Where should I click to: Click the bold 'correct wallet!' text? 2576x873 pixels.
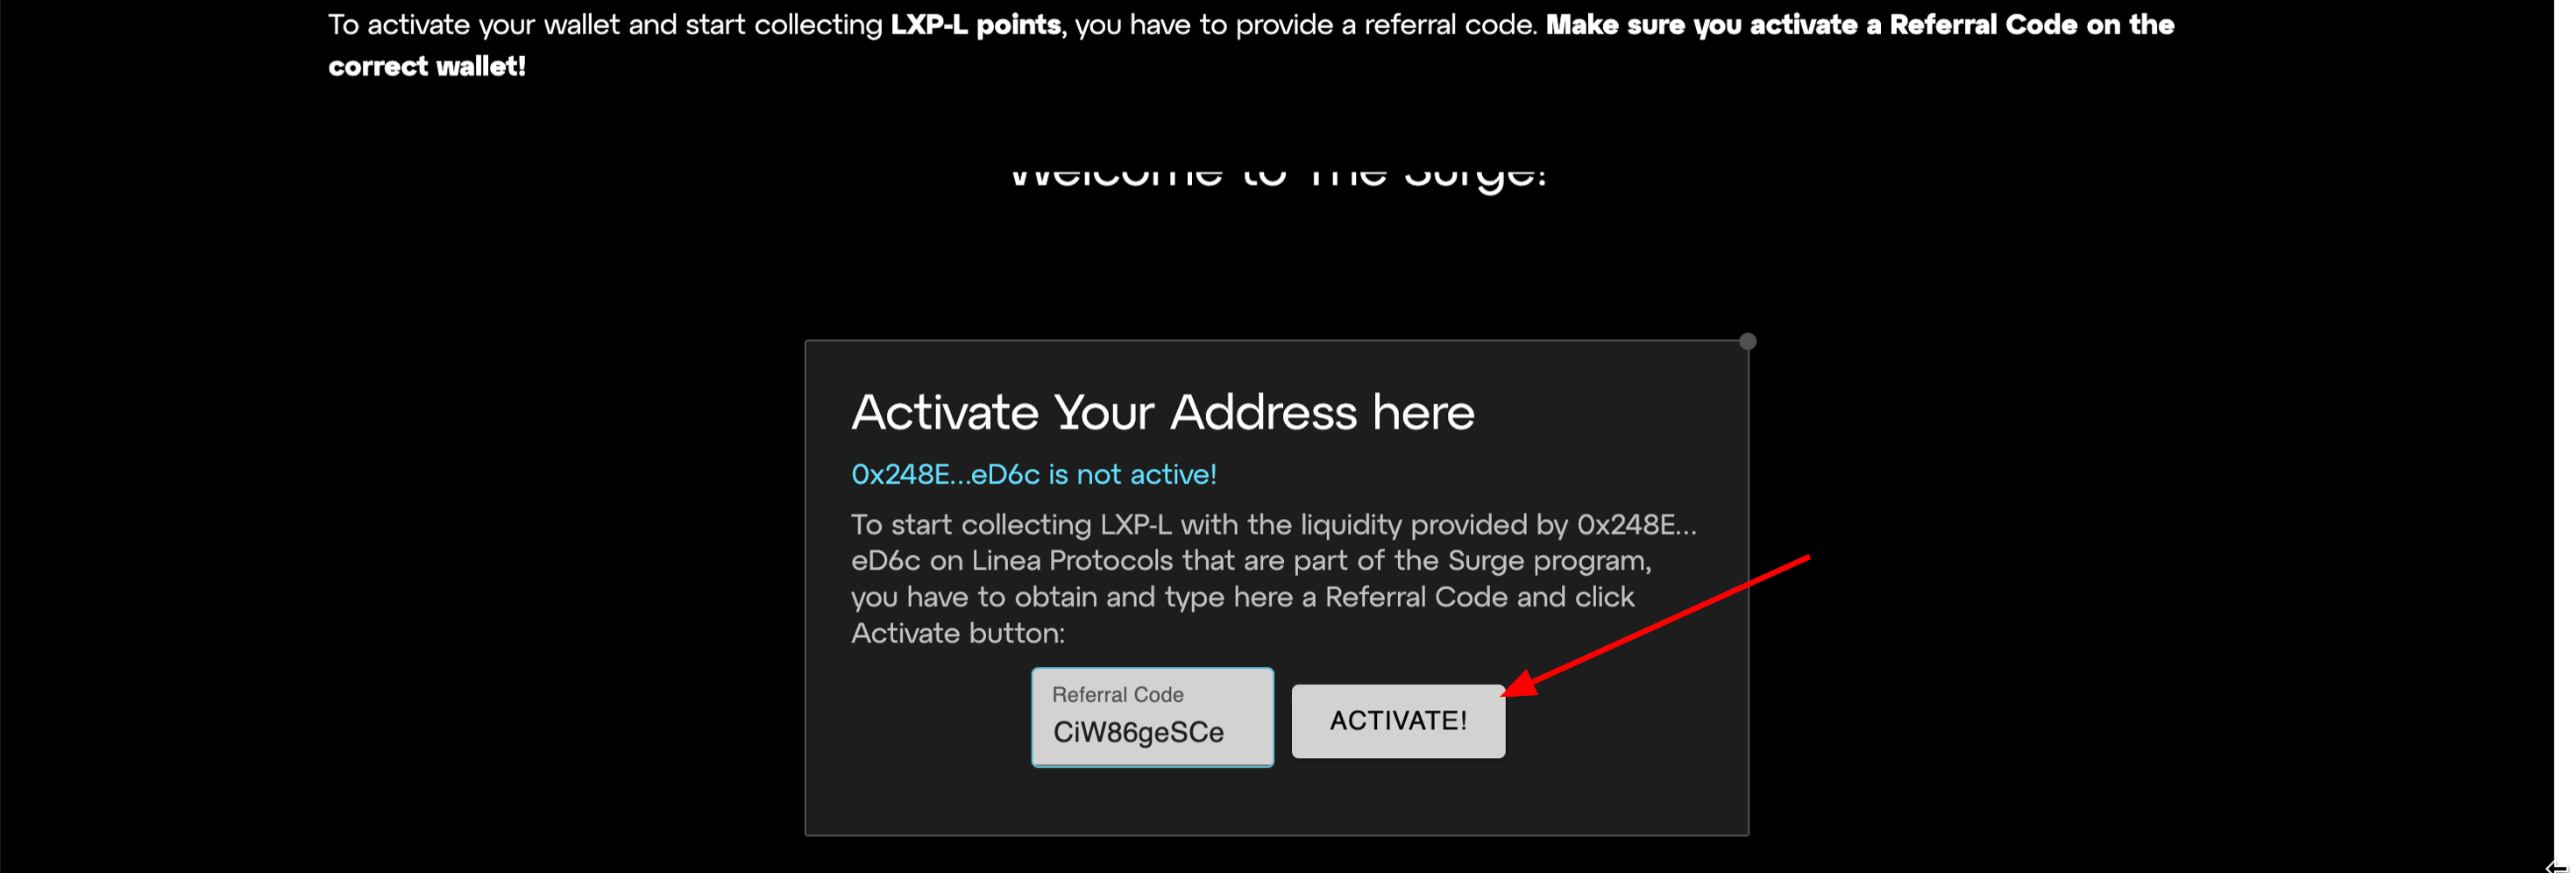(427, 66)
